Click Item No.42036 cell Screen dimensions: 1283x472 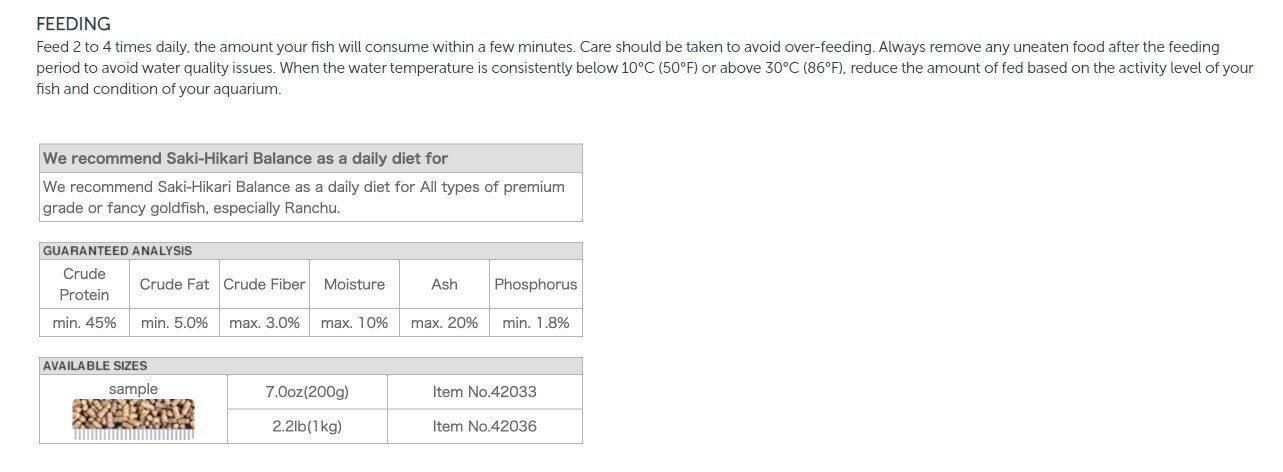click(x=484, y=426)
